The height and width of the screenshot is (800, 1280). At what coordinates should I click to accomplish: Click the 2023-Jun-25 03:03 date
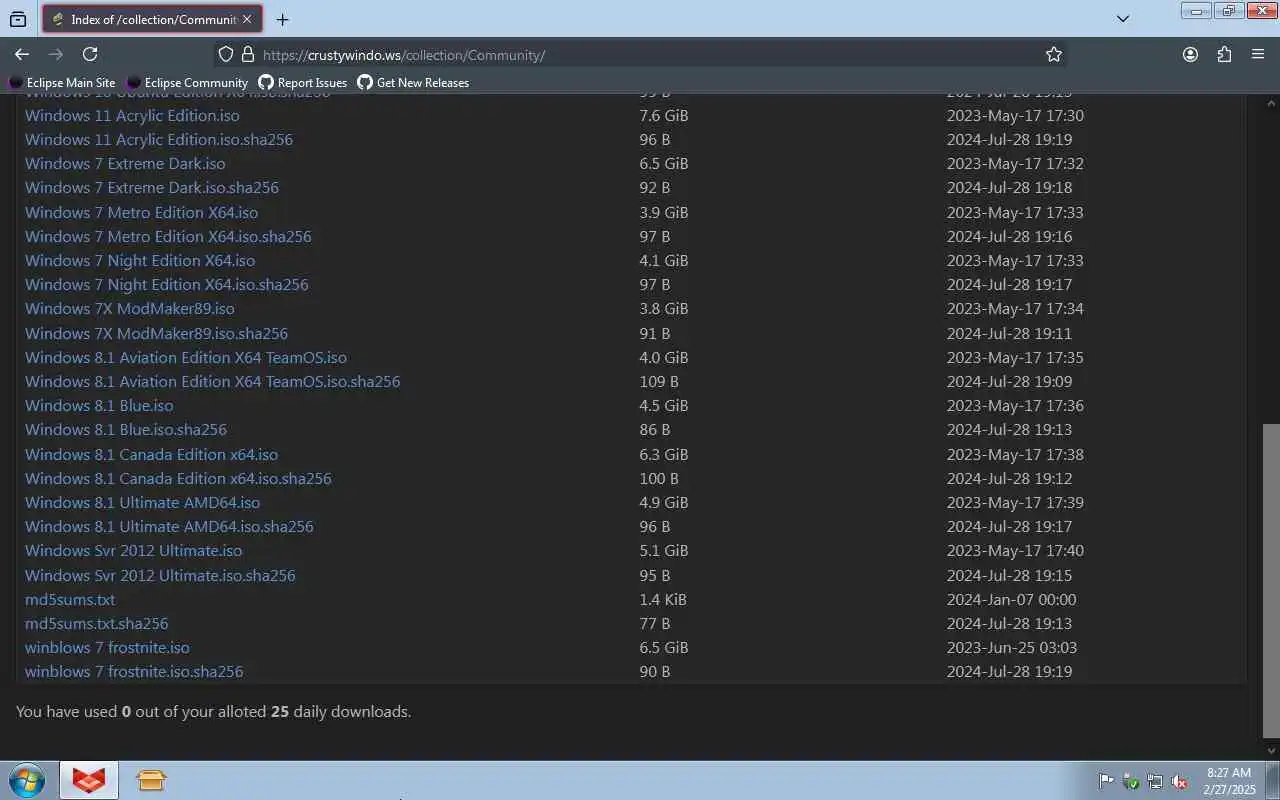point(1012,647)
